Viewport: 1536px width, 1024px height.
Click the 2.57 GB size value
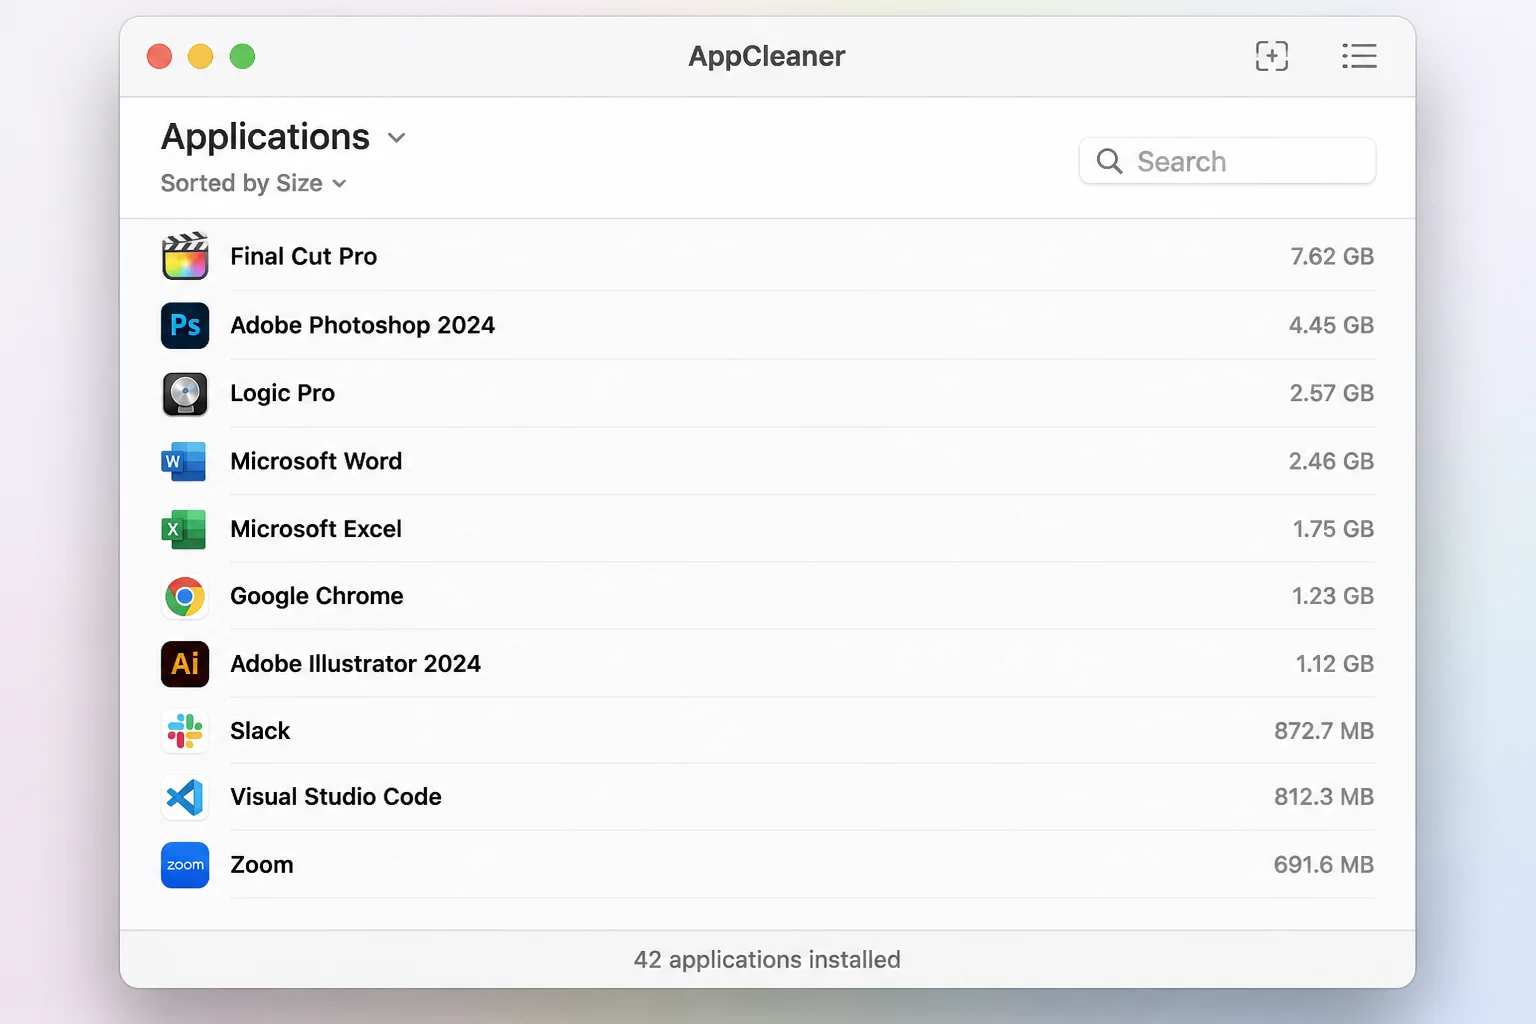coord(1332,393)
